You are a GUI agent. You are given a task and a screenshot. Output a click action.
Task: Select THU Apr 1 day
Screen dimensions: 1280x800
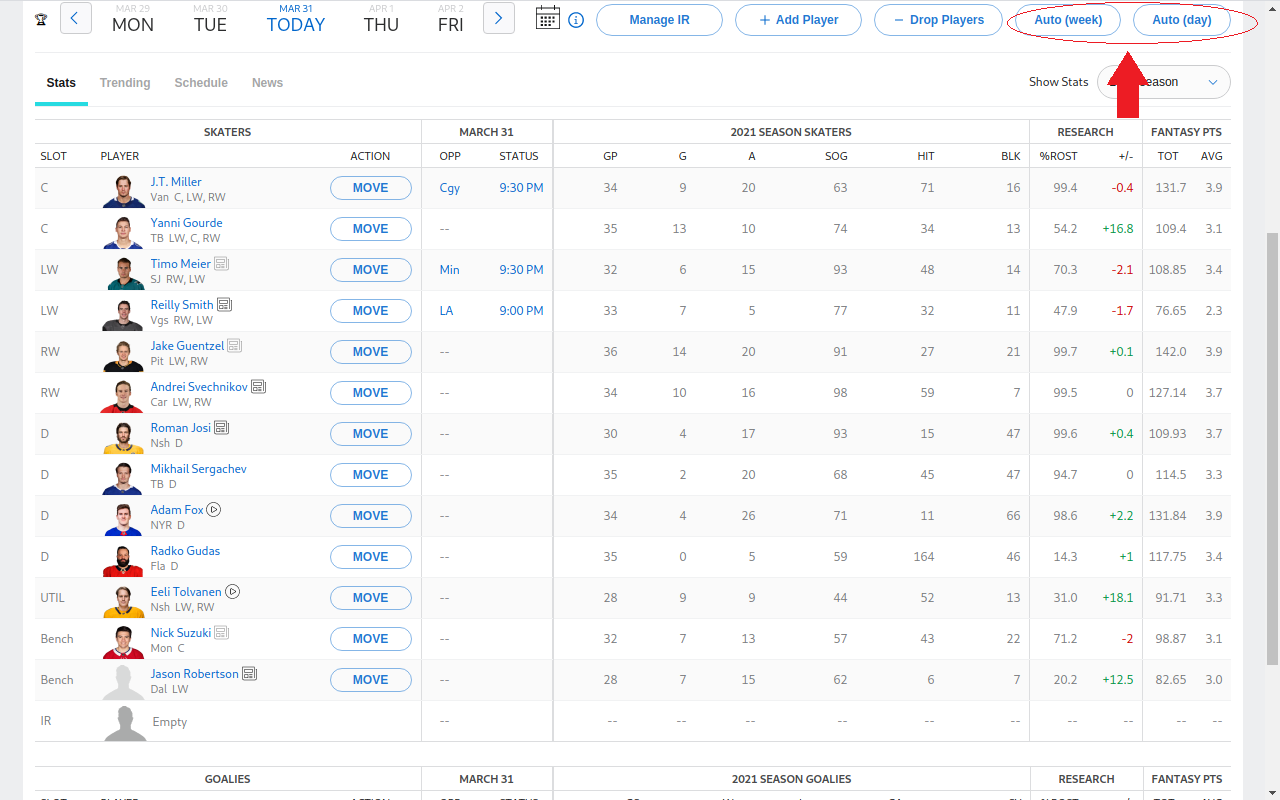pos(381,19)
